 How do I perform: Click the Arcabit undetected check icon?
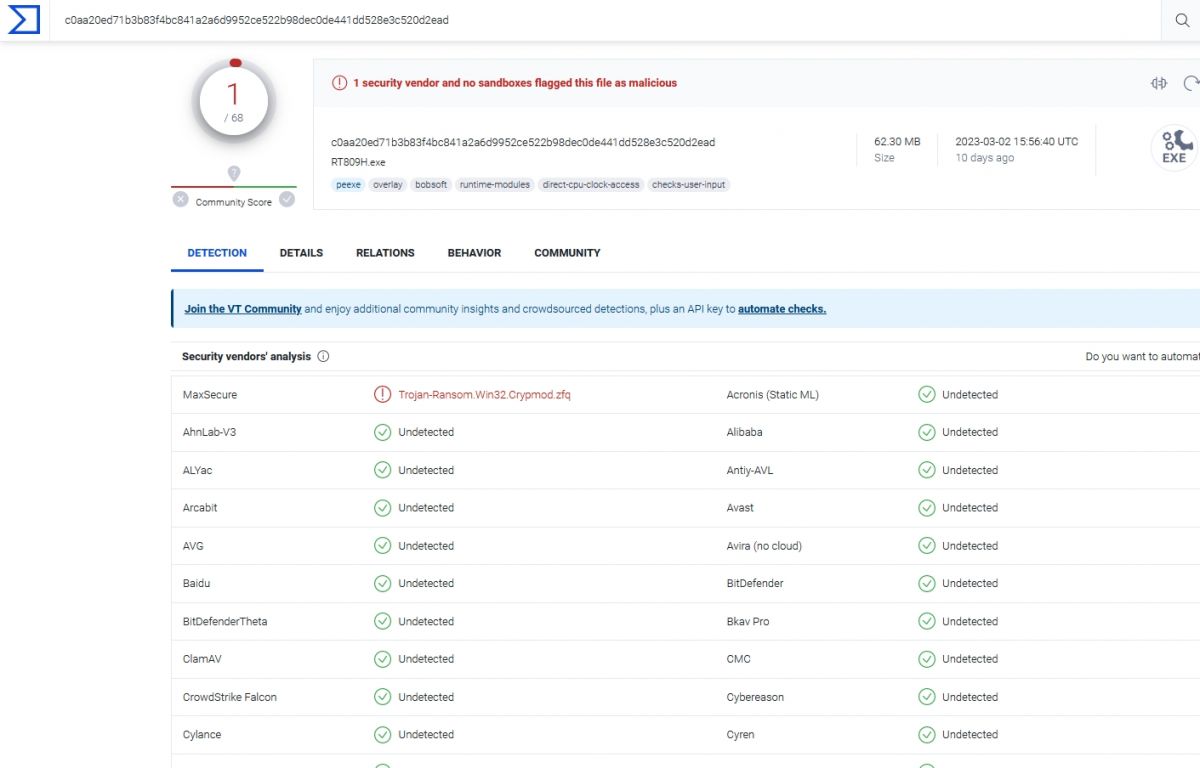382,507
